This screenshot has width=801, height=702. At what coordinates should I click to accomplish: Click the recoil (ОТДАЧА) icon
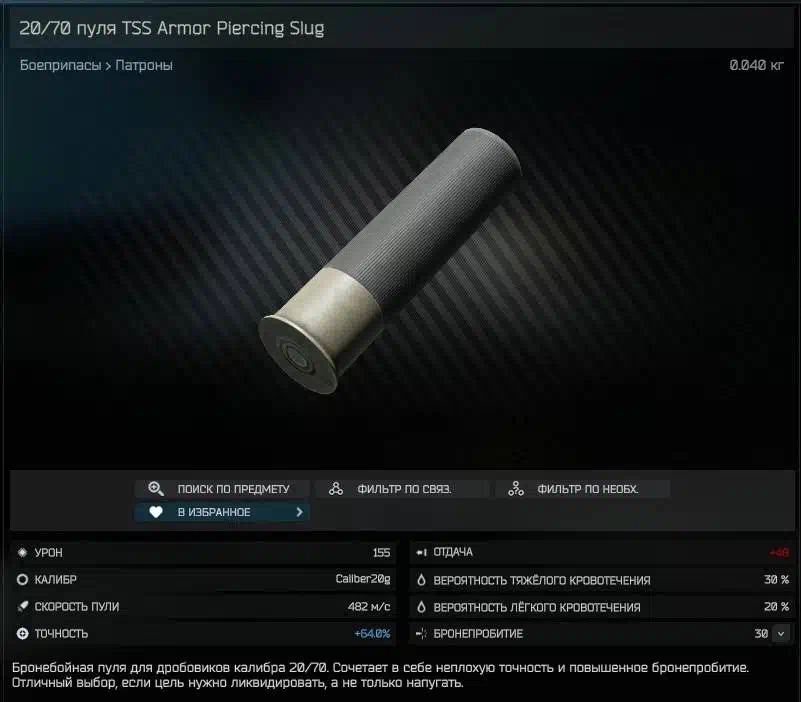click(421, 552)
